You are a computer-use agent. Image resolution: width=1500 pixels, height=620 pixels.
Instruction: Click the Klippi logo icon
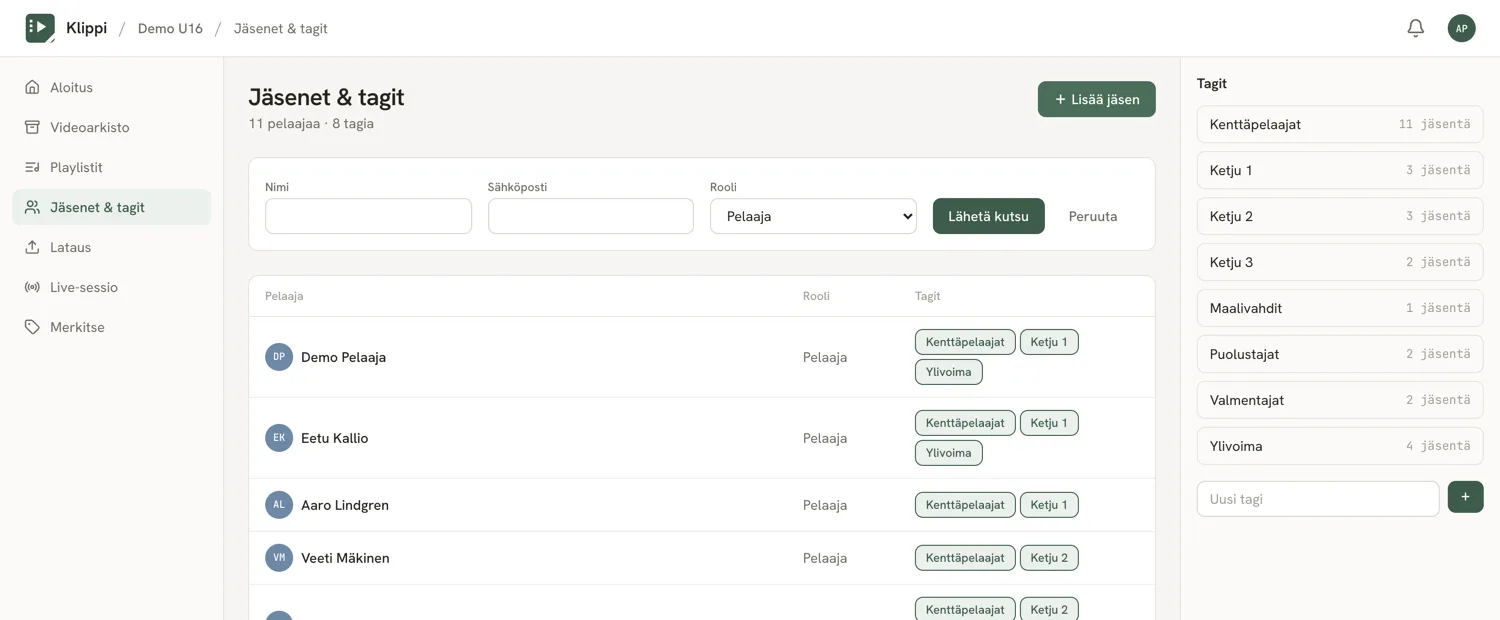[40, 28]
